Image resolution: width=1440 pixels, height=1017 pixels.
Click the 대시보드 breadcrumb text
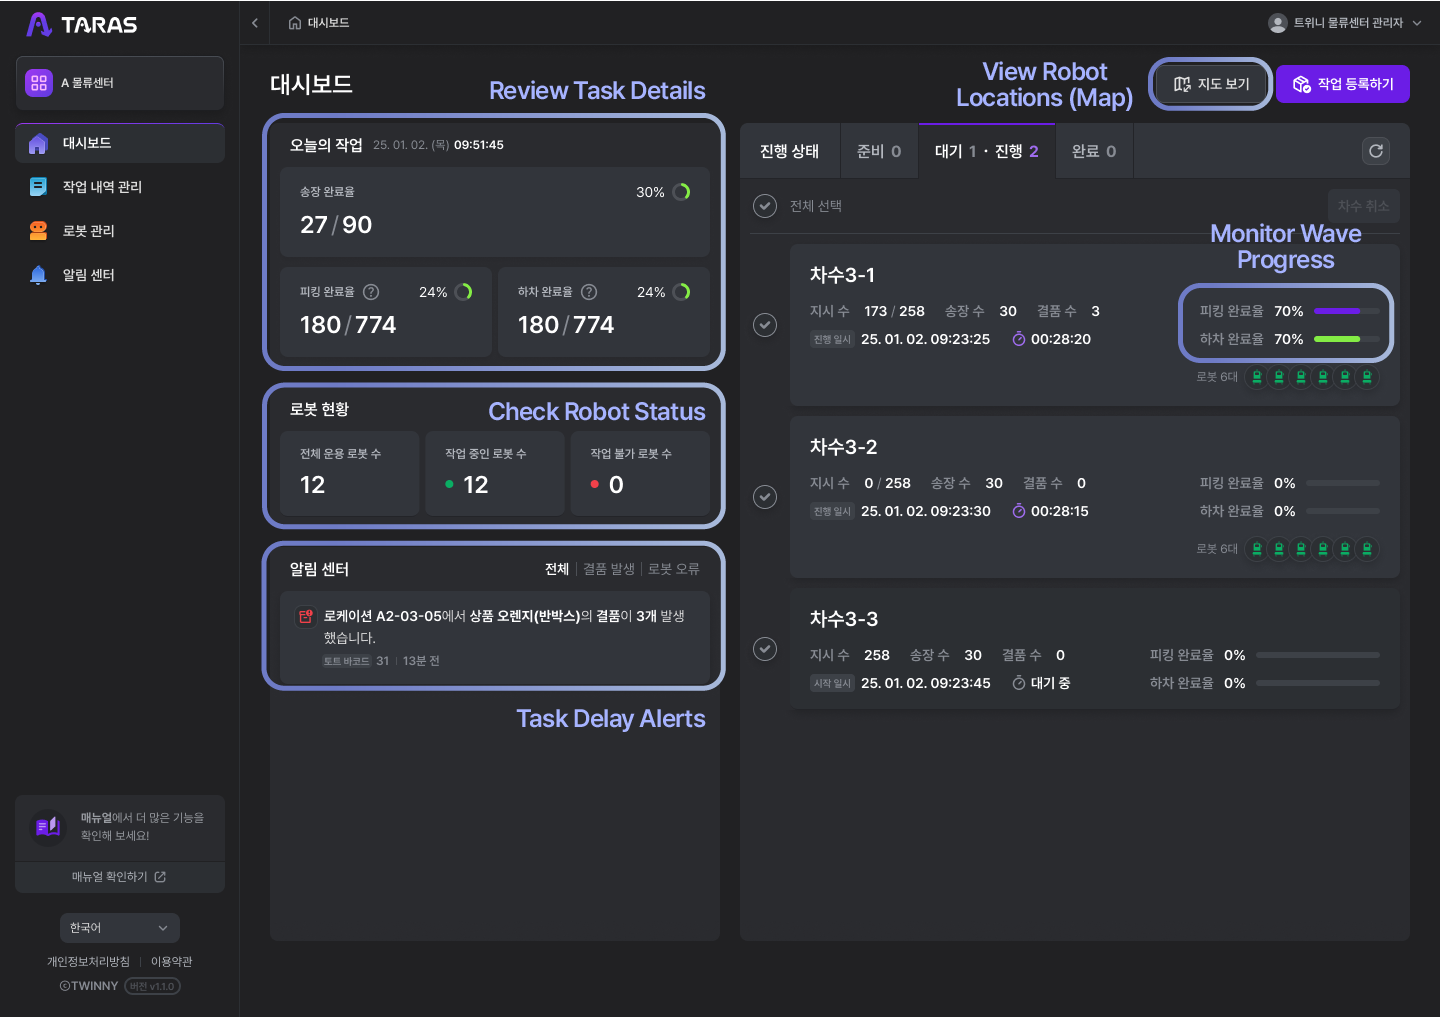click(x=328, y=23)
